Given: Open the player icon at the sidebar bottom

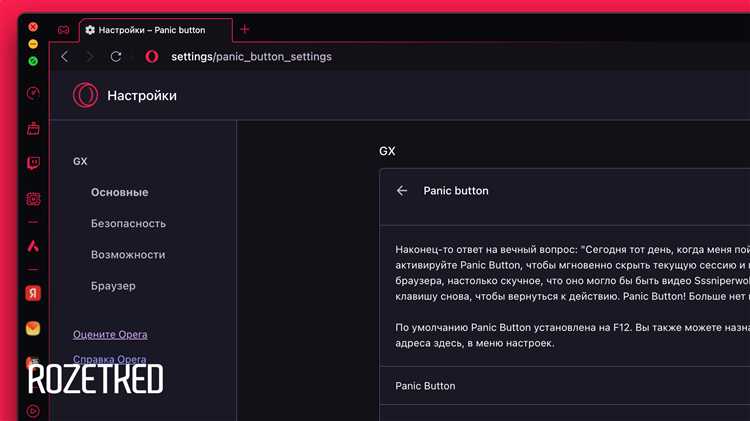Looking at the screenshot, I should [x=33, y=410].
